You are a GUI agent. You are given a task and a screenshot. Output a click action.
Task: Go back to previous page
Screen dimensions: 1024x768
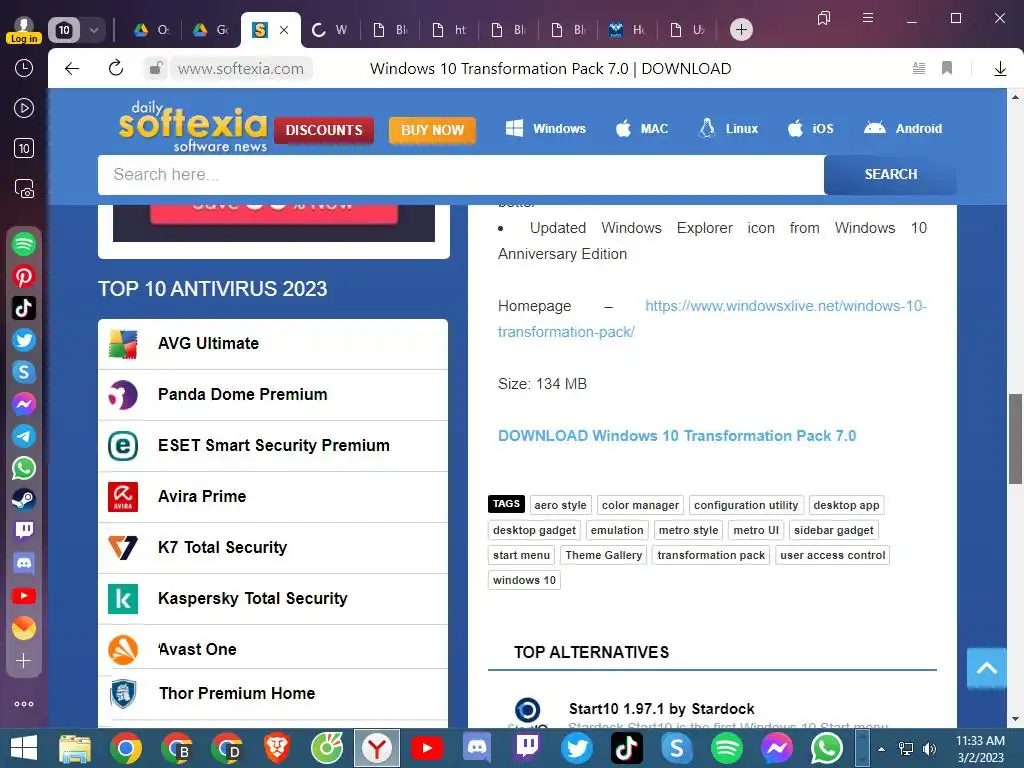72,69
